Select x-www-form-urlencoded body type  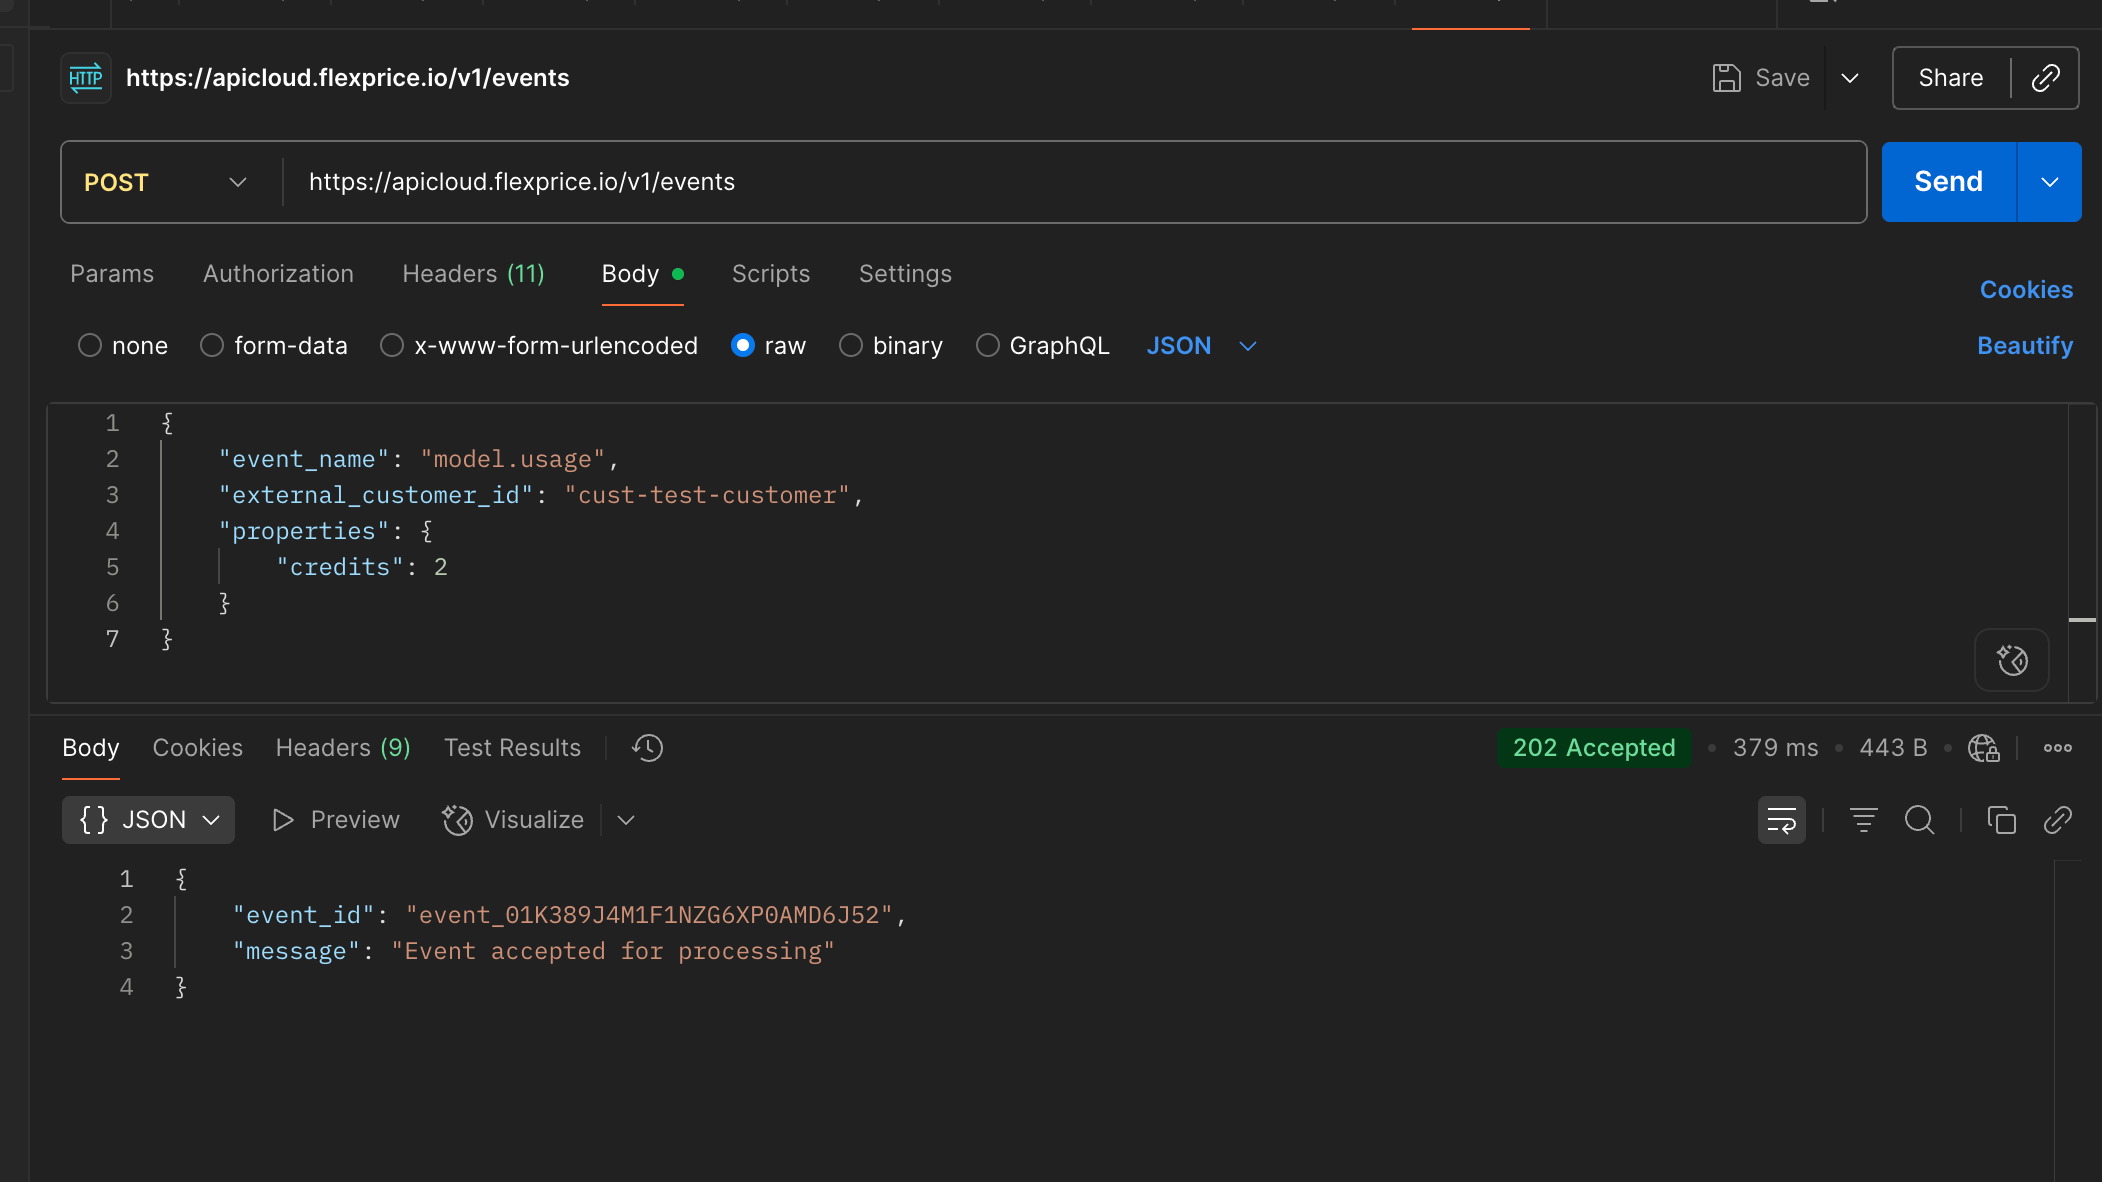[392, 346]
